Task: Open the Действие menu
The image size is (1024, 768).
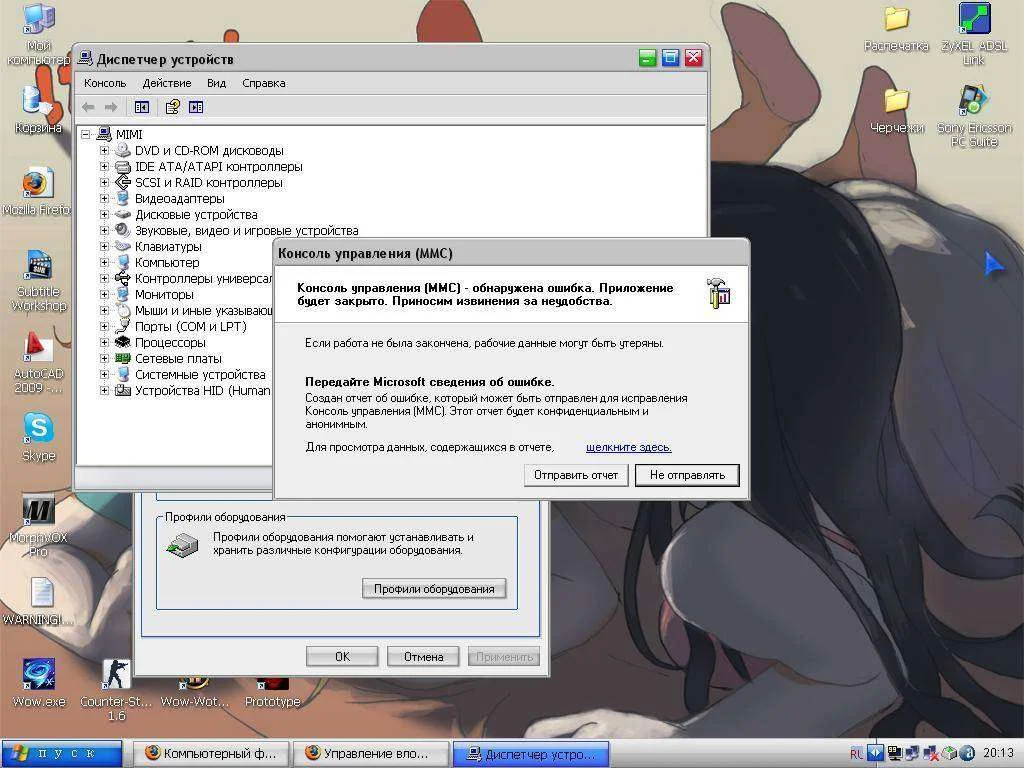Action: 167,83
